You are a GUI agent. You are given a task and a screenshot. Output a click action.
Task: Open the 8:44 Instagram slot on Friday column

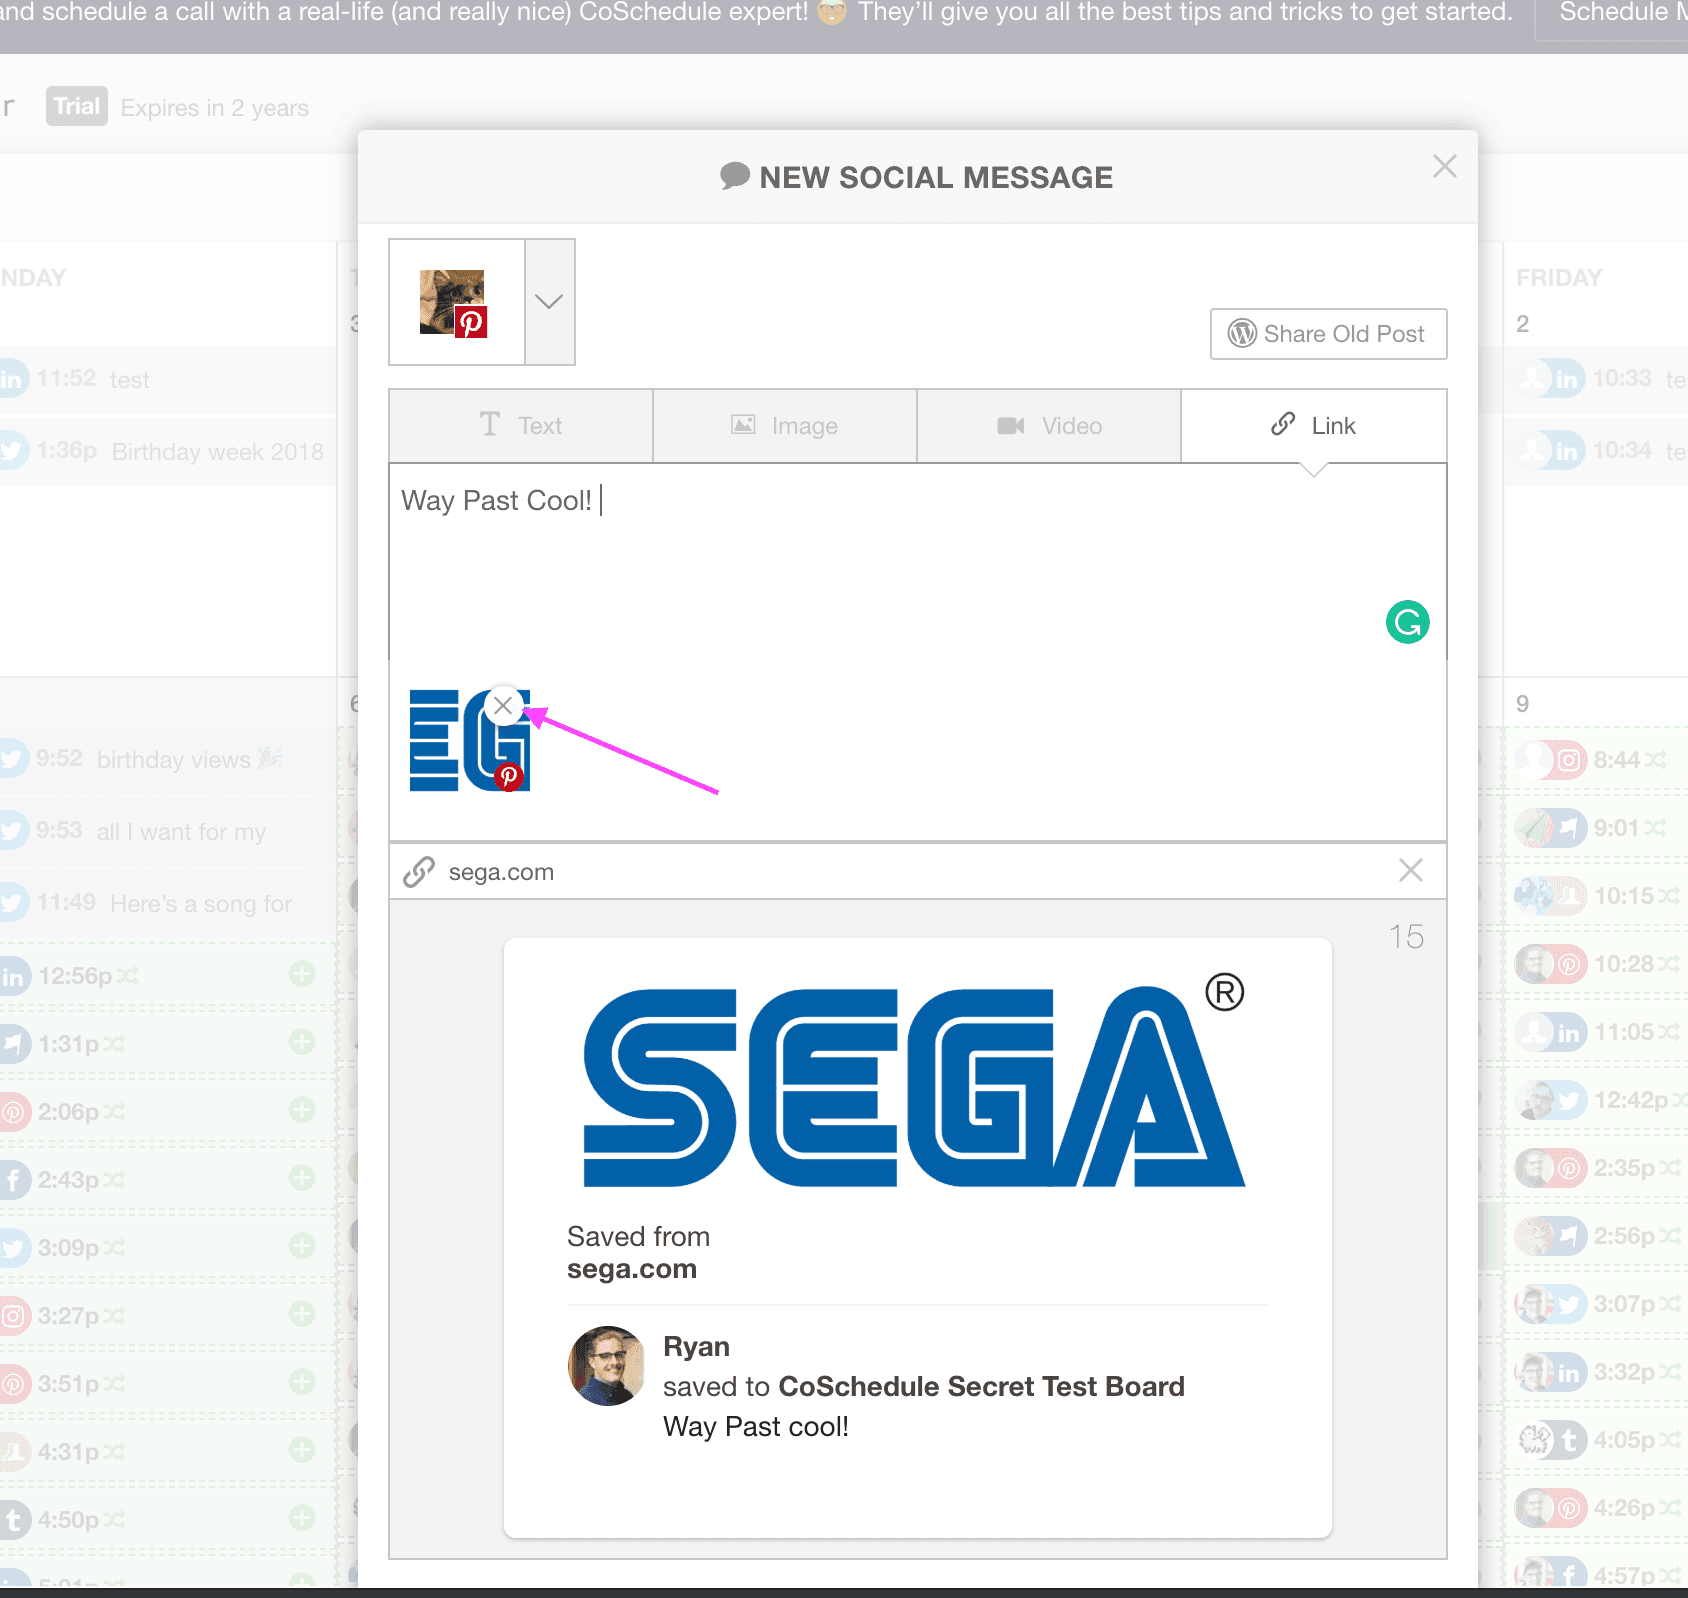[x=1596, y=760]
